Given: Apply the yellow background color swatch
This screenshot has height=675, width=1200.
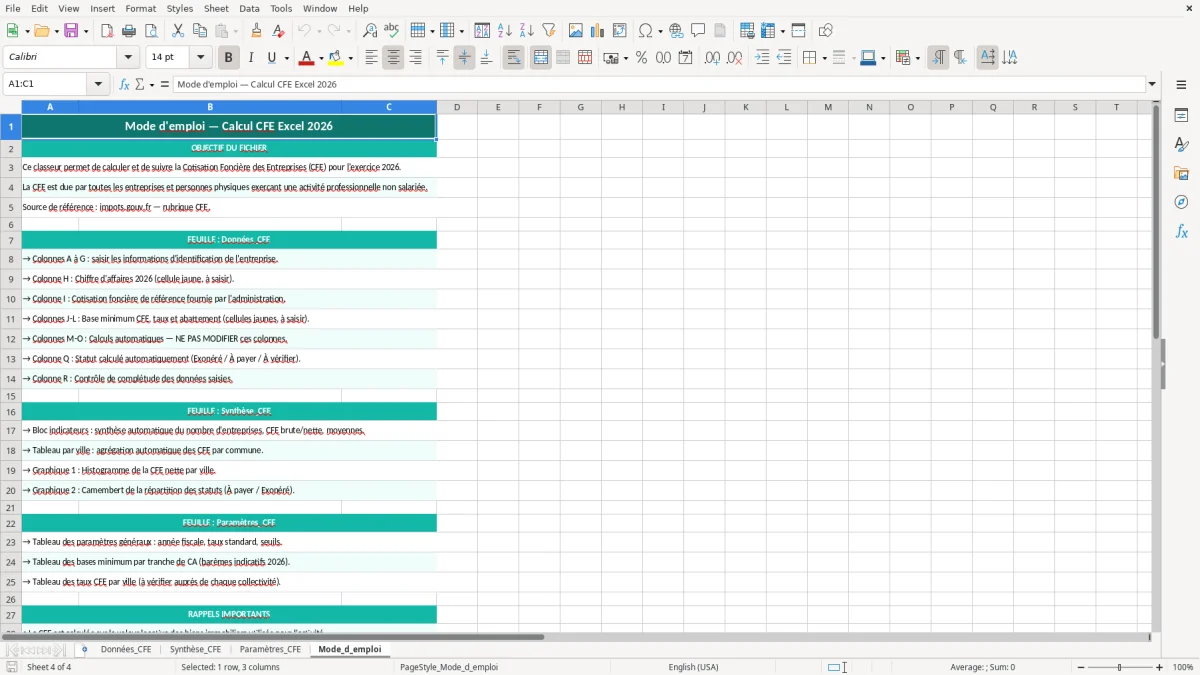Looking at the screenshot, I should (336, 58).
